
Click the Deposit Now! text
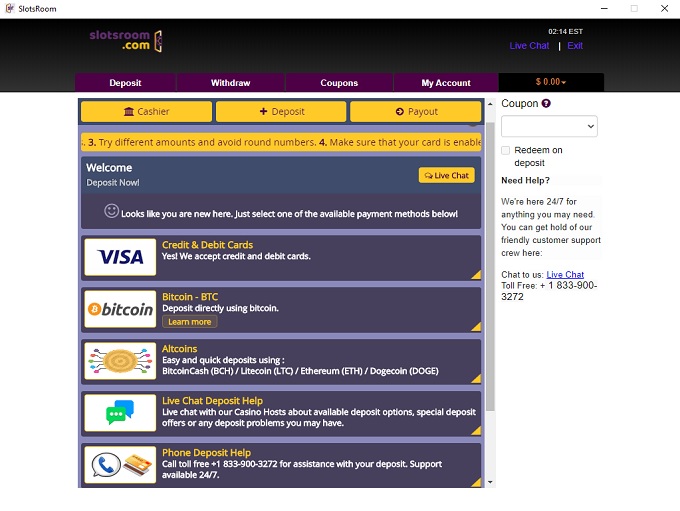[x=113, y=183]
